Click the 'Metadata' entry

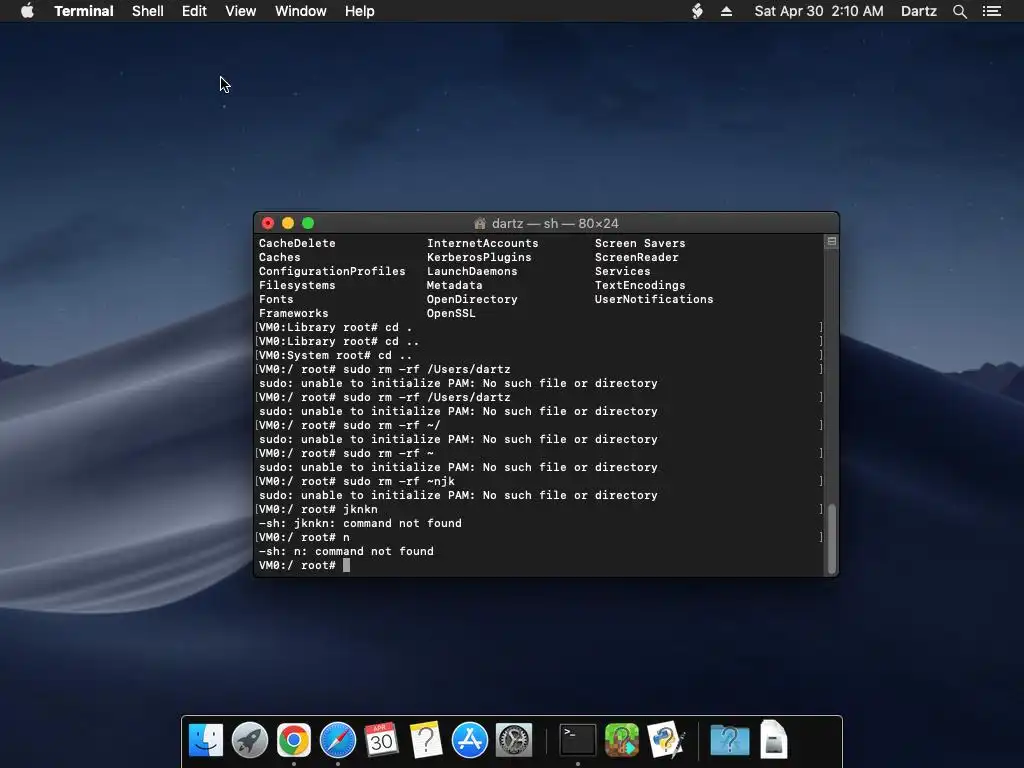pos(455,285)
